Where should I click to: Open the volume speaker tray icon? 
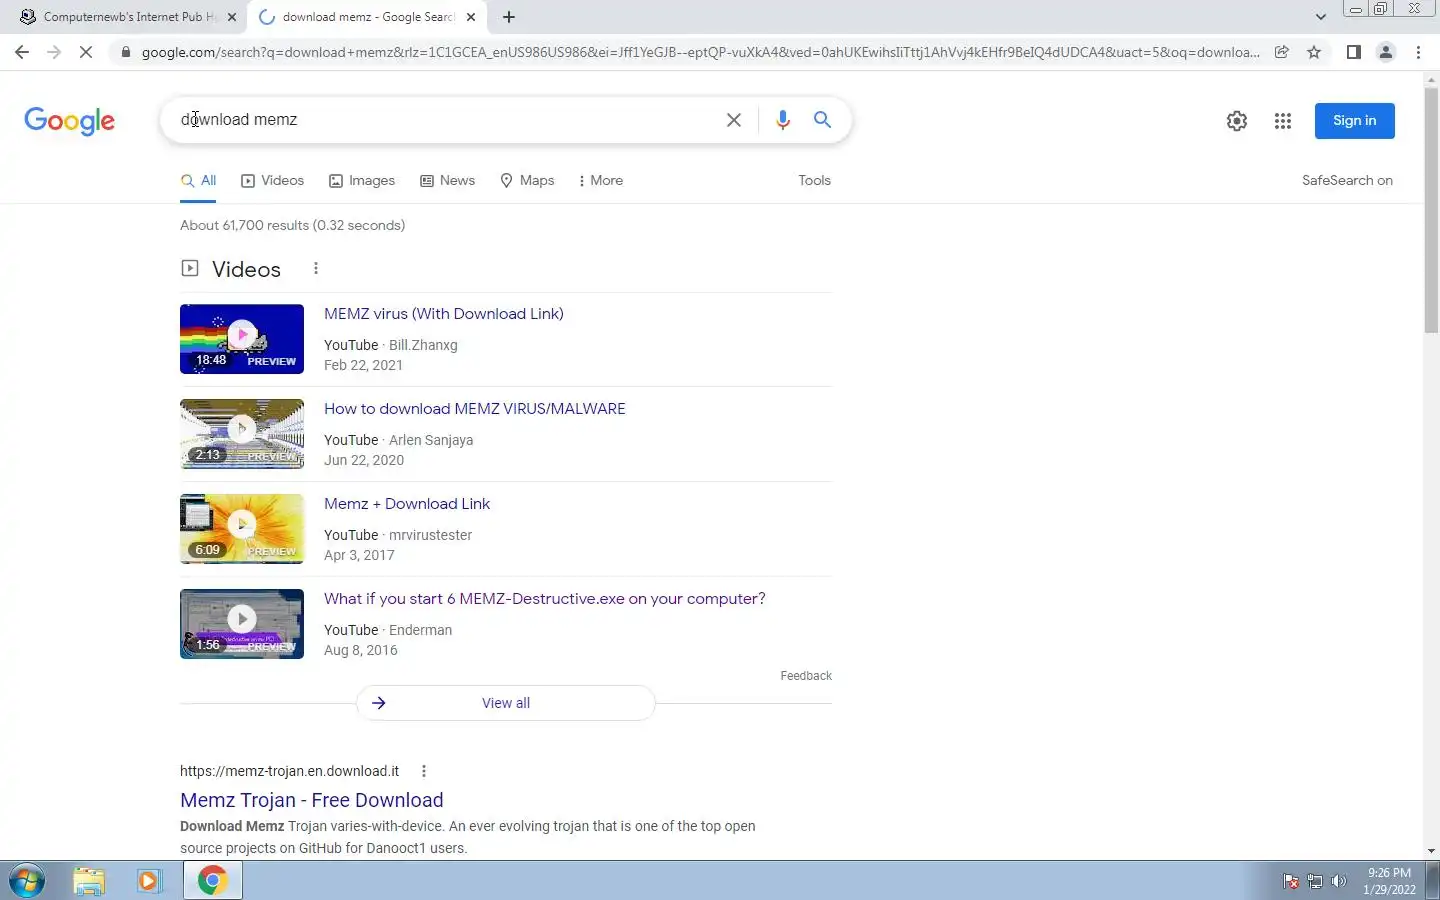(1339, 881)
